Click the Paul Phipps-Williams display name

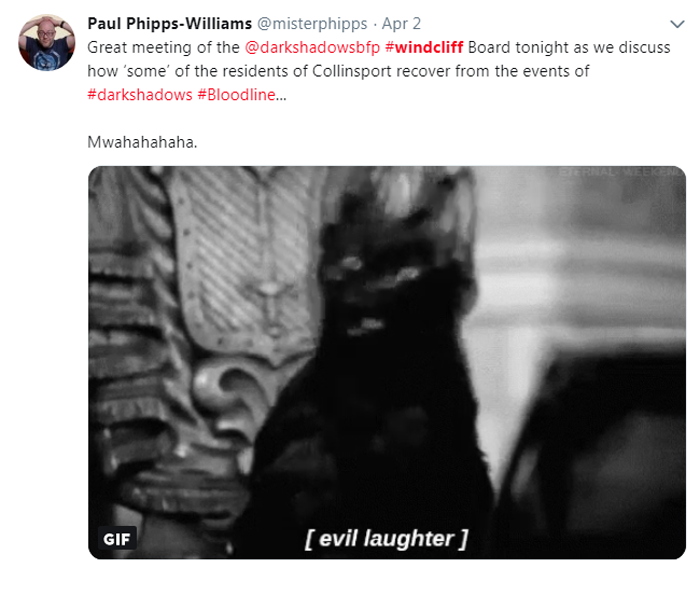point(170,24)
